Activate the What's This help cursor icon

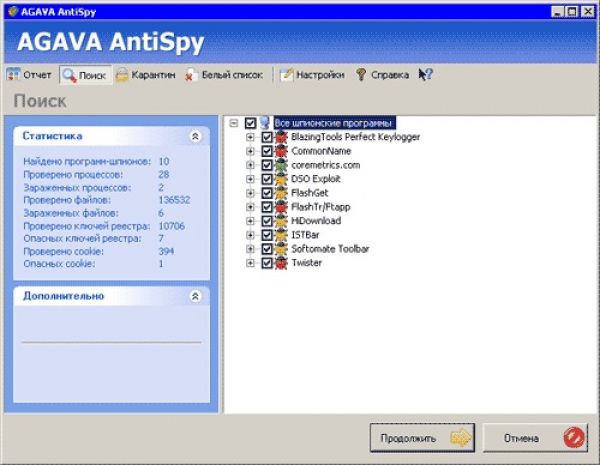(425, 74)
